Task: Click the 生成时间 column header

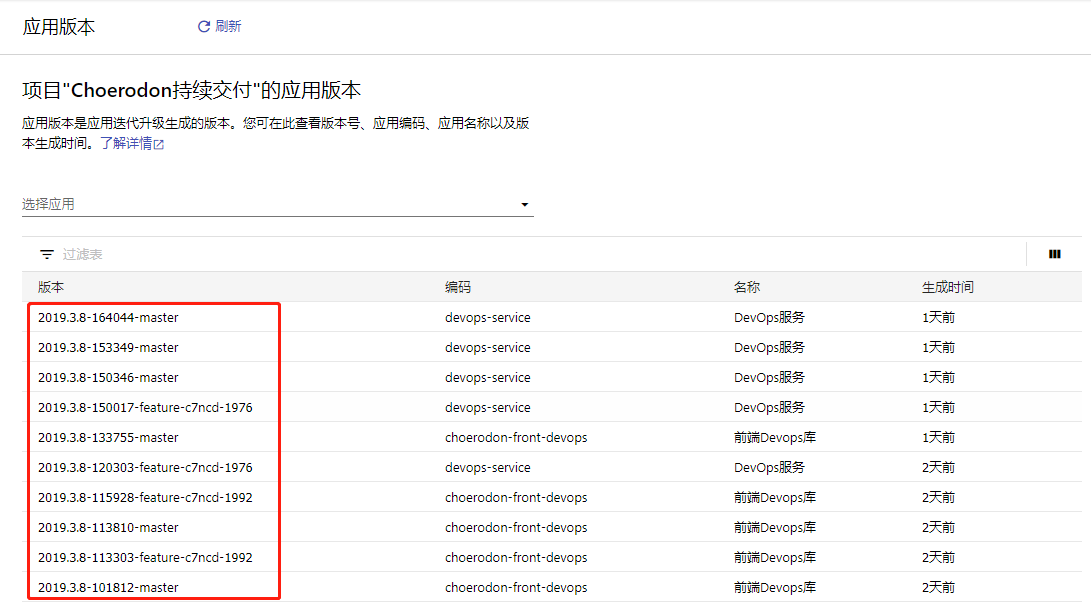Action: coord(948,287)
